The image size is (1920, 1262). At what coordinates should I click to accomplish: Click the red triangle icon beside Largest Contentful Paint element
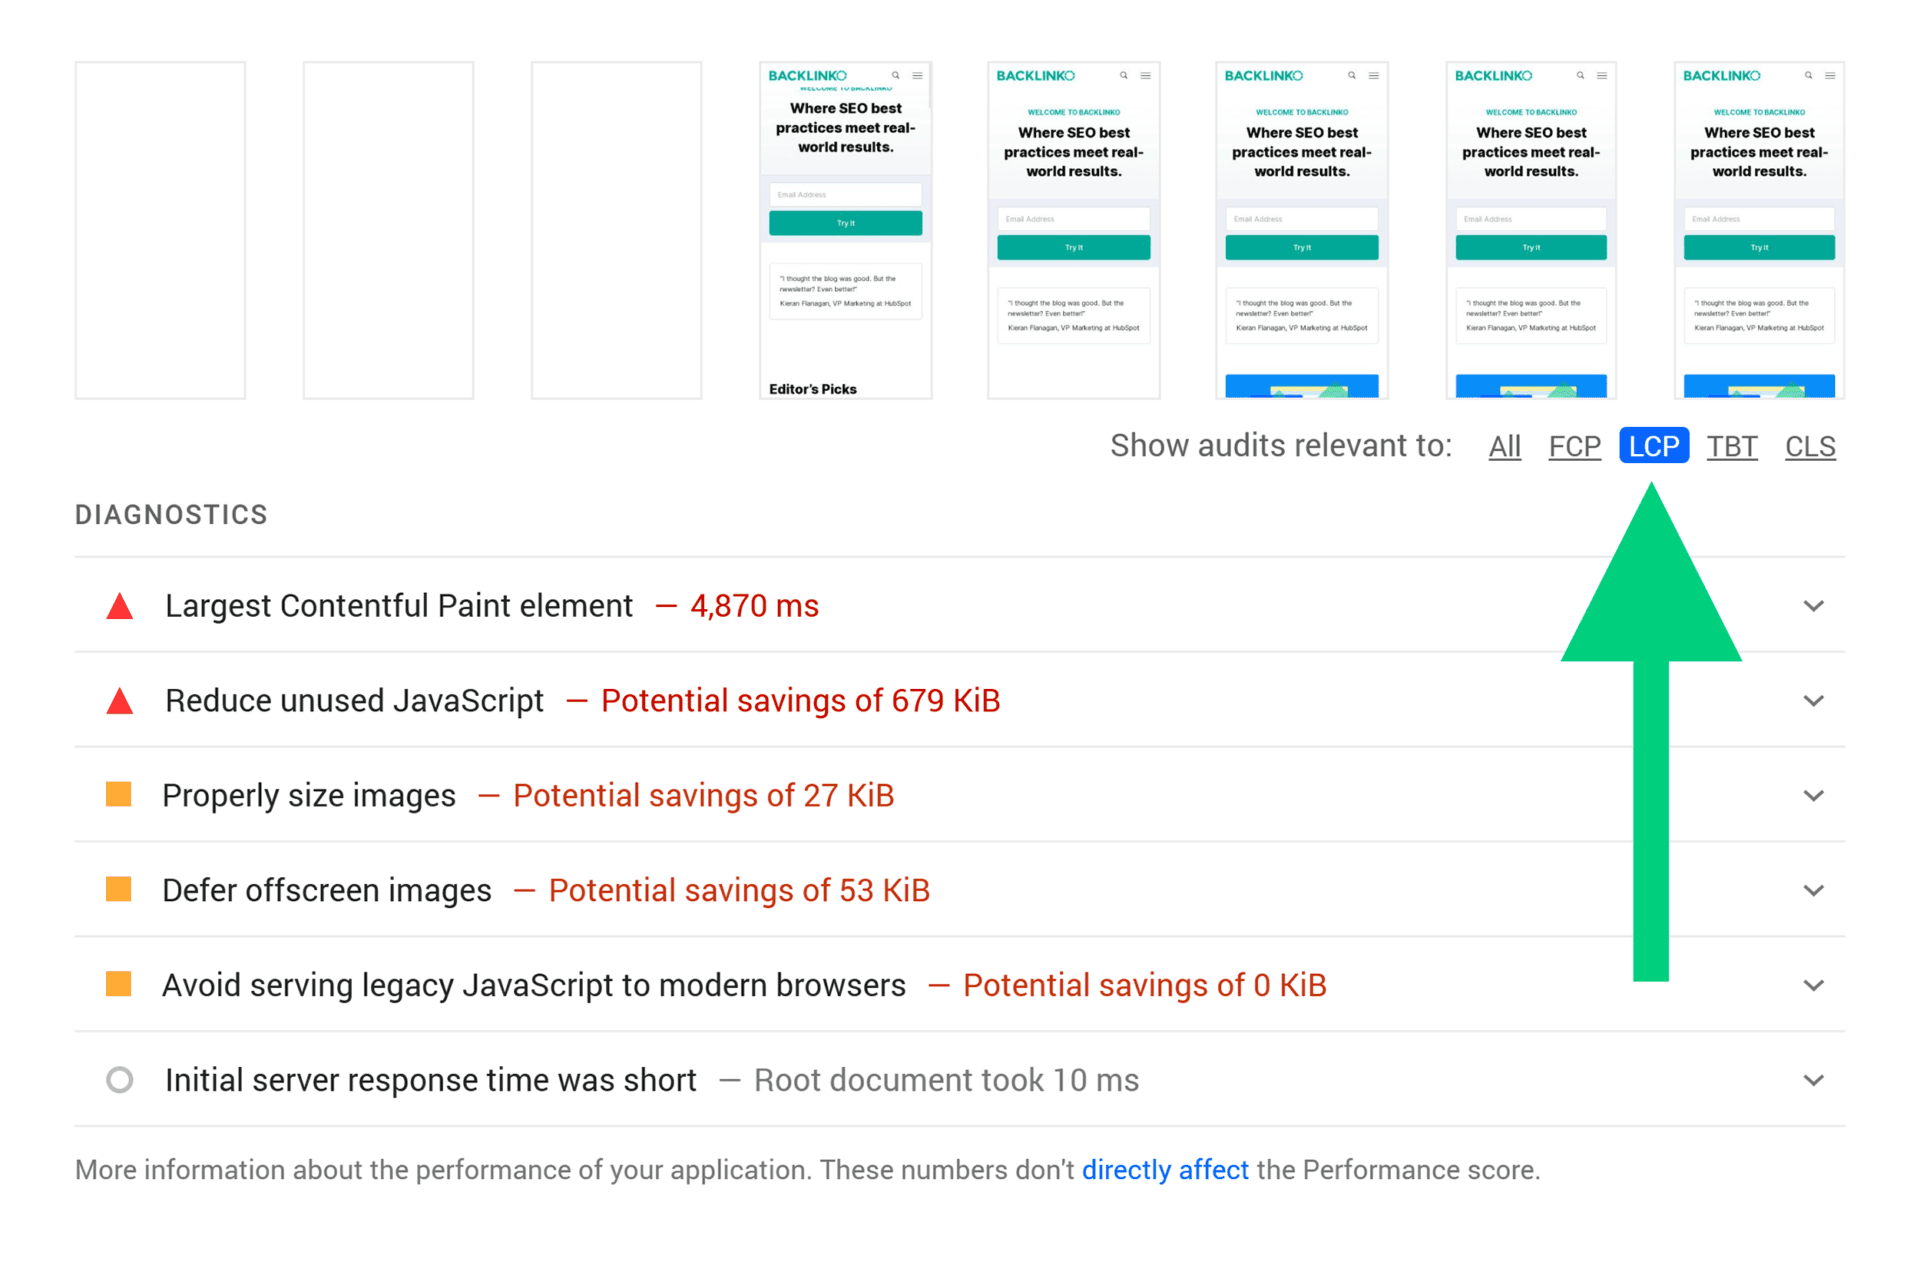pos(120,605)
